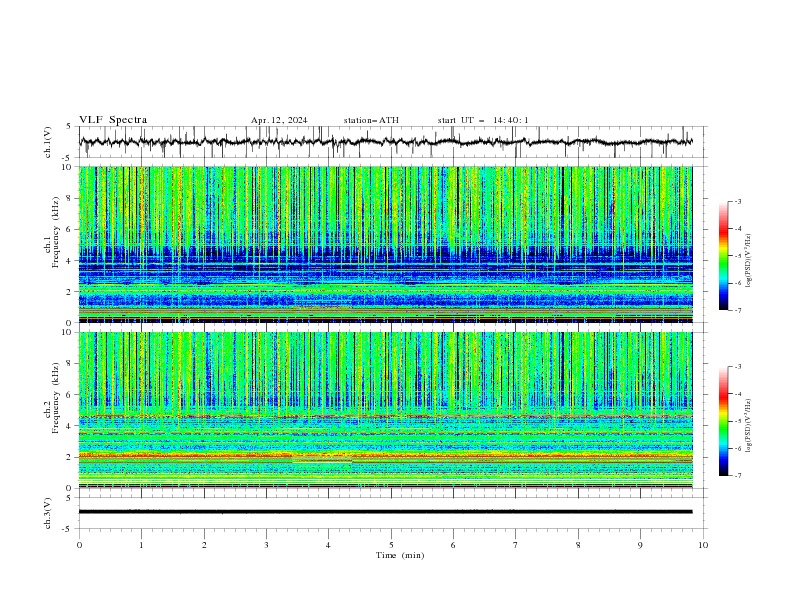Click the ch.3 flat waveform trace

tap(385, 512)
